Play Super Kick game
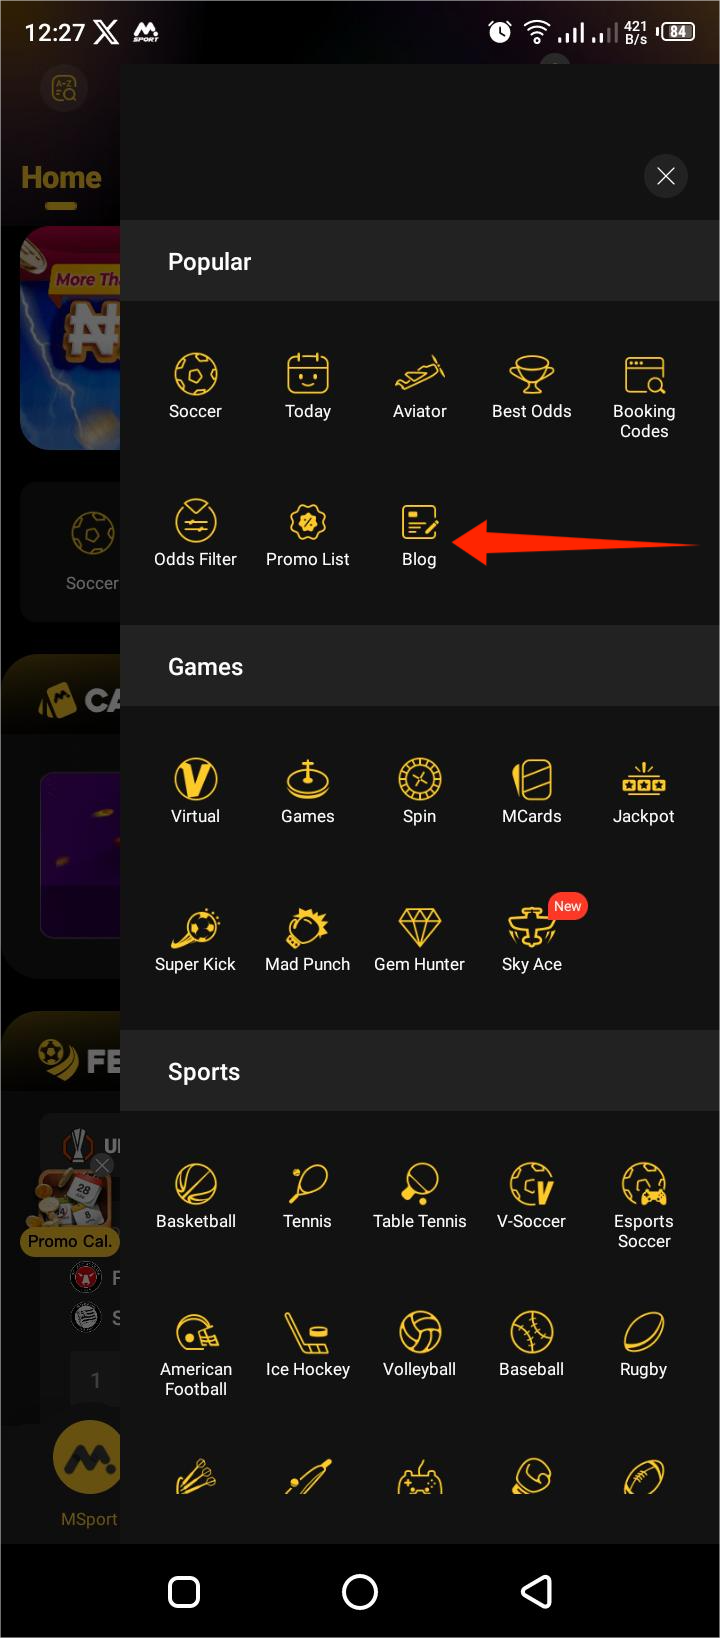The image size is (720, 1638). click(x=195, y=928)
